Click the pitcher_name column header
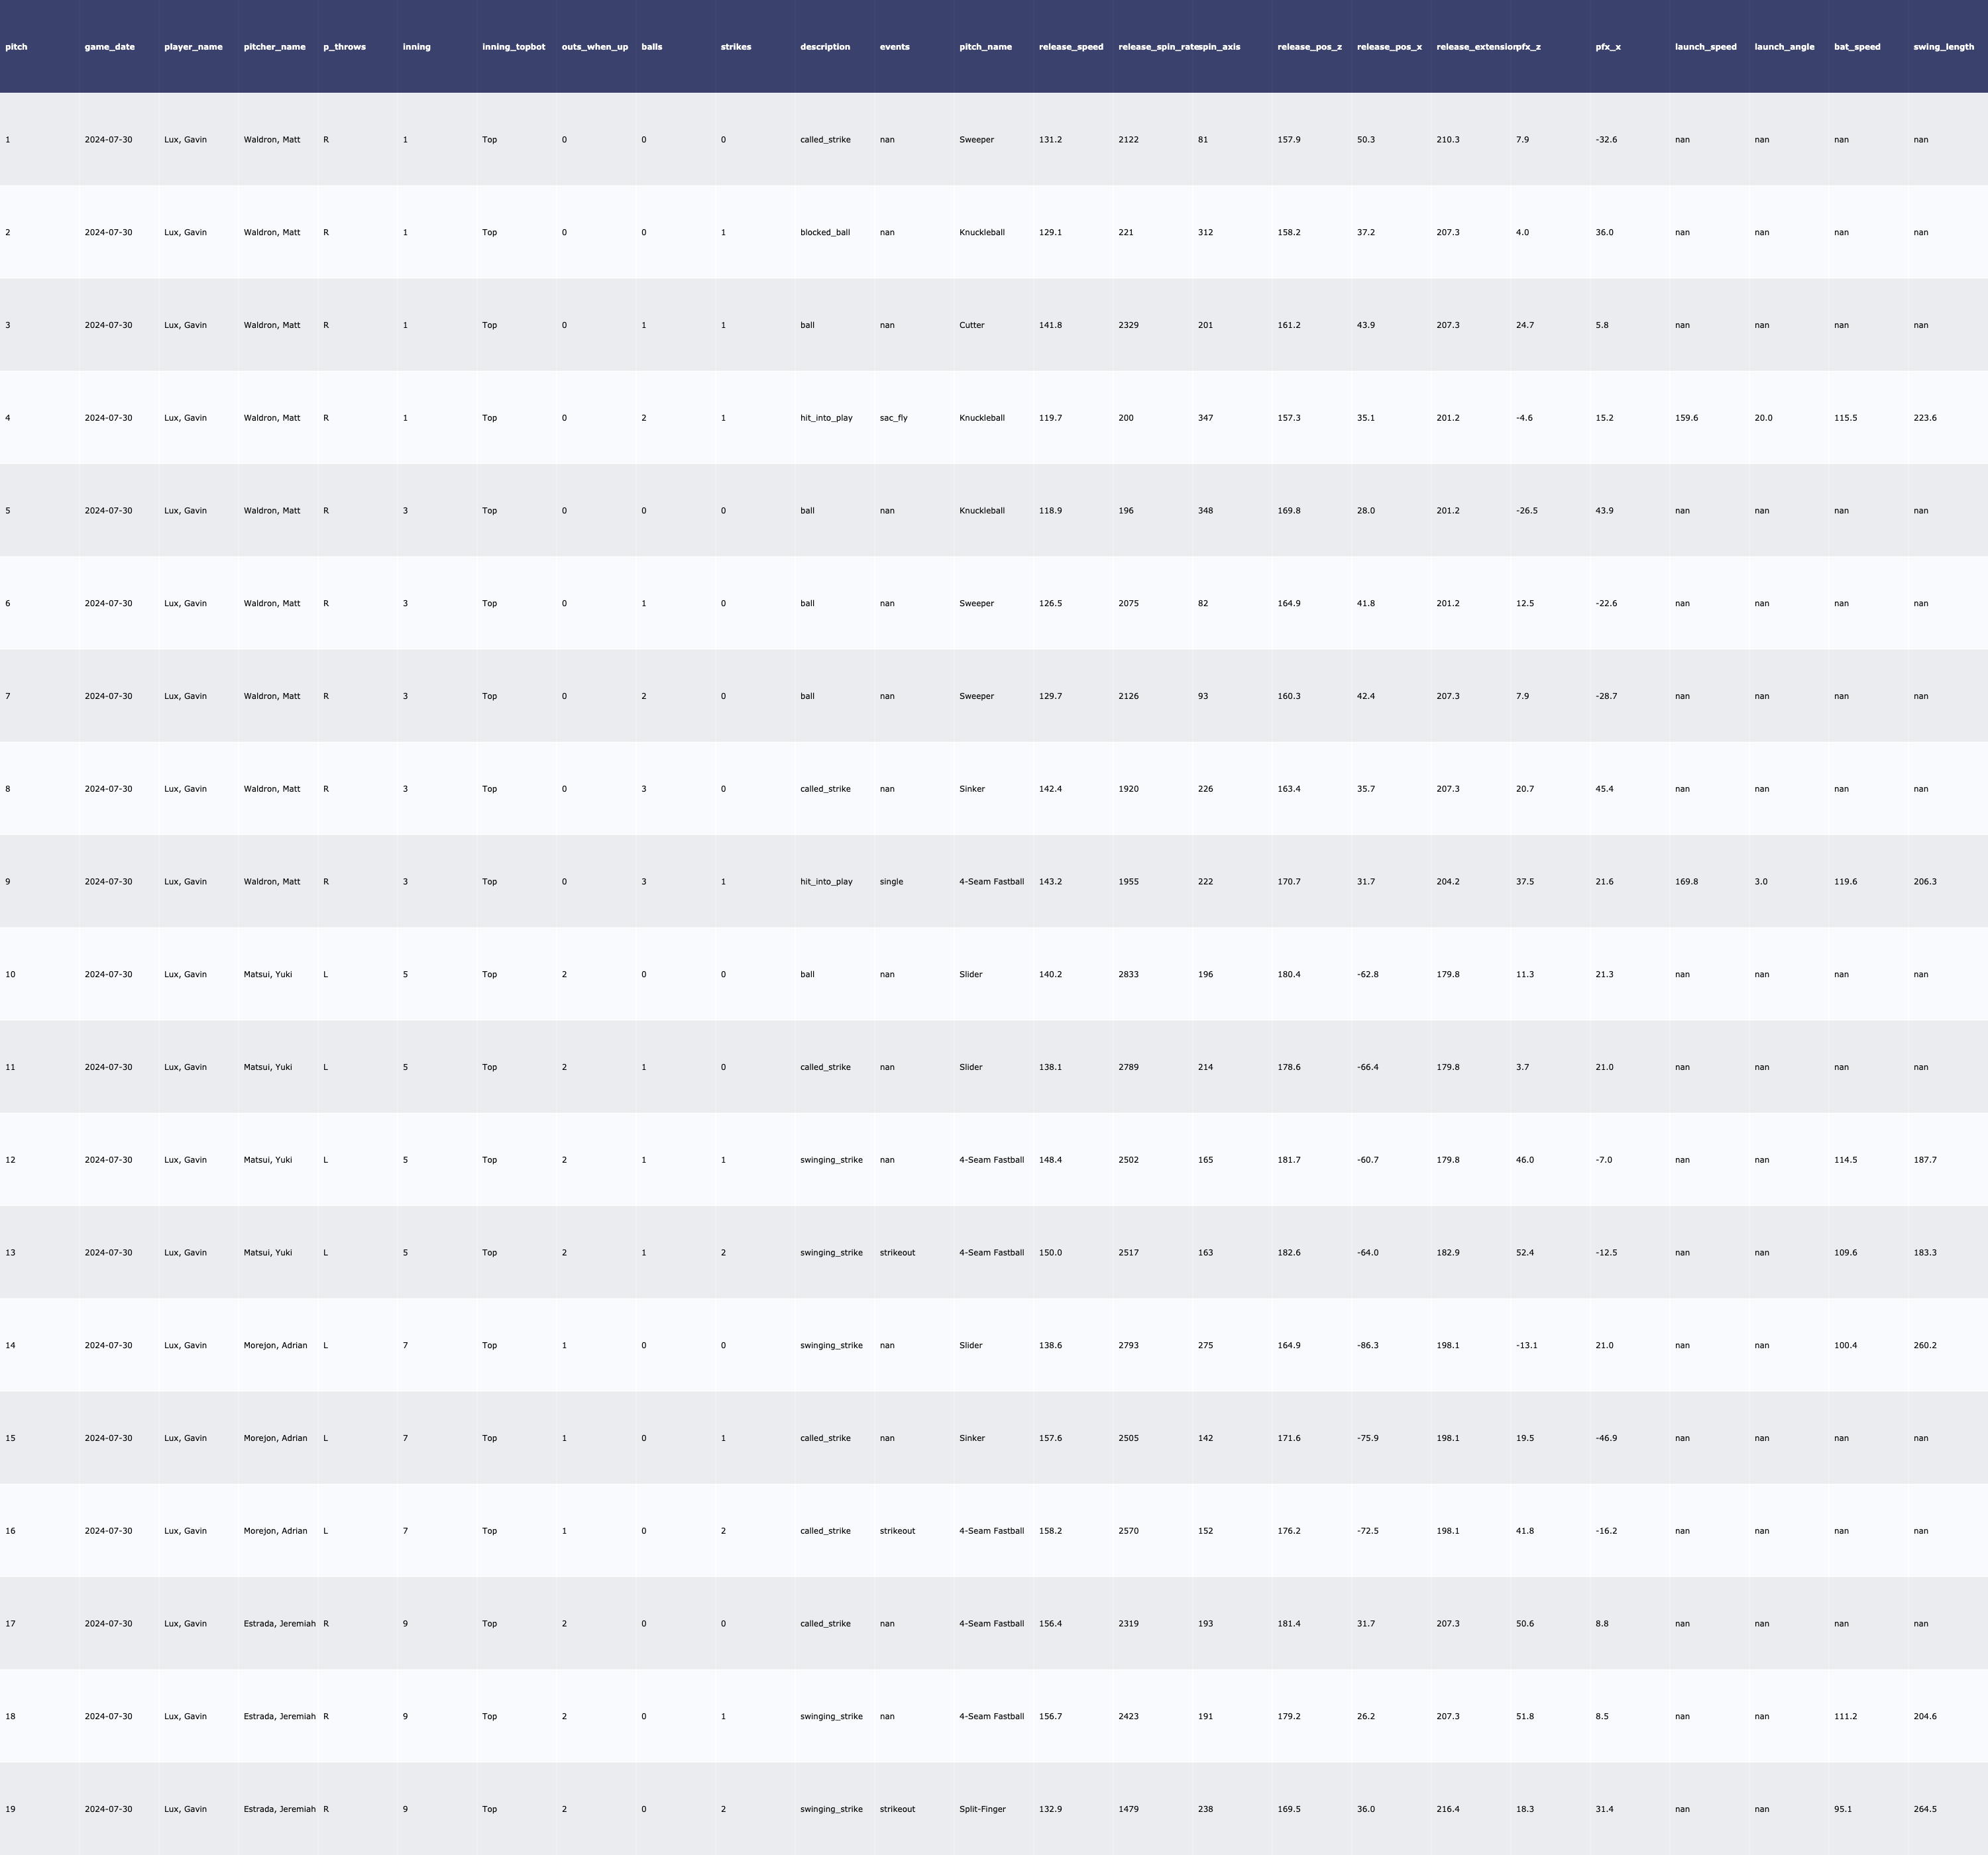This screenshot has height=1855, width=1988. point(274,47)
